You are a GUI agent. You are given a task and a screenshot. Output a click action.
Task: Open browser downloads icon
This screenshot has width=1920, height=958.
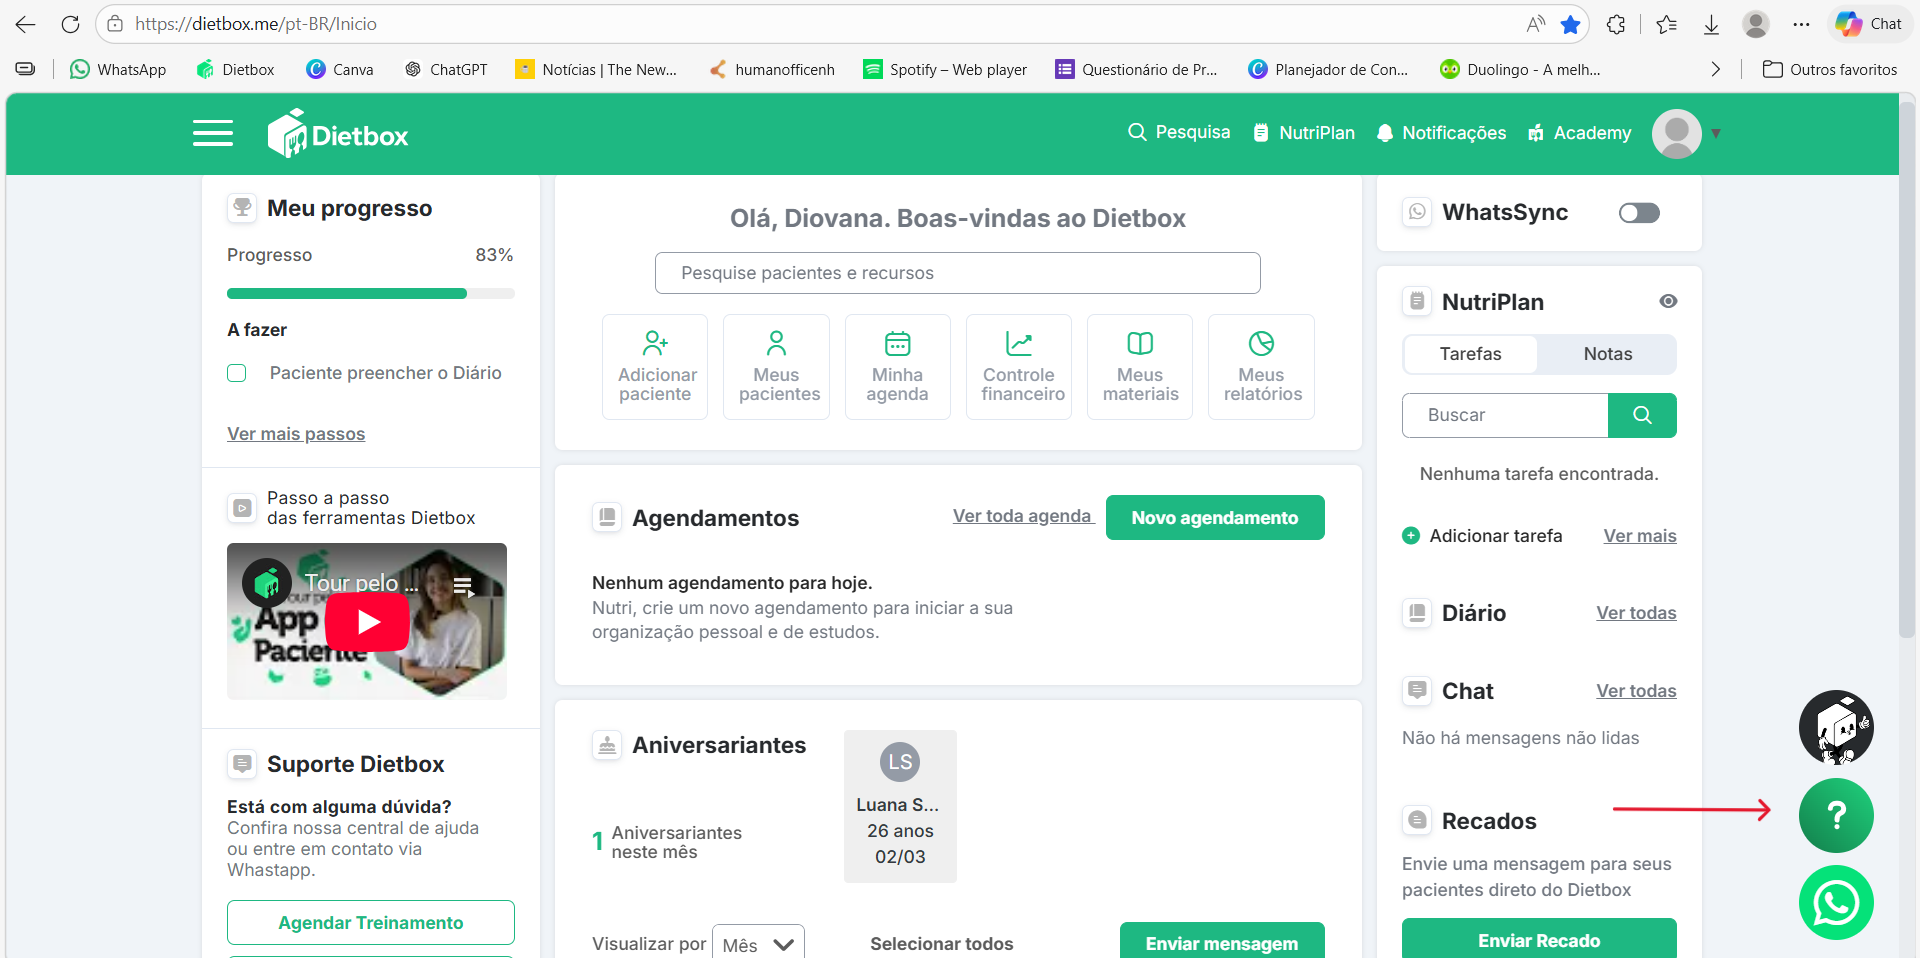click(1711, 24)
